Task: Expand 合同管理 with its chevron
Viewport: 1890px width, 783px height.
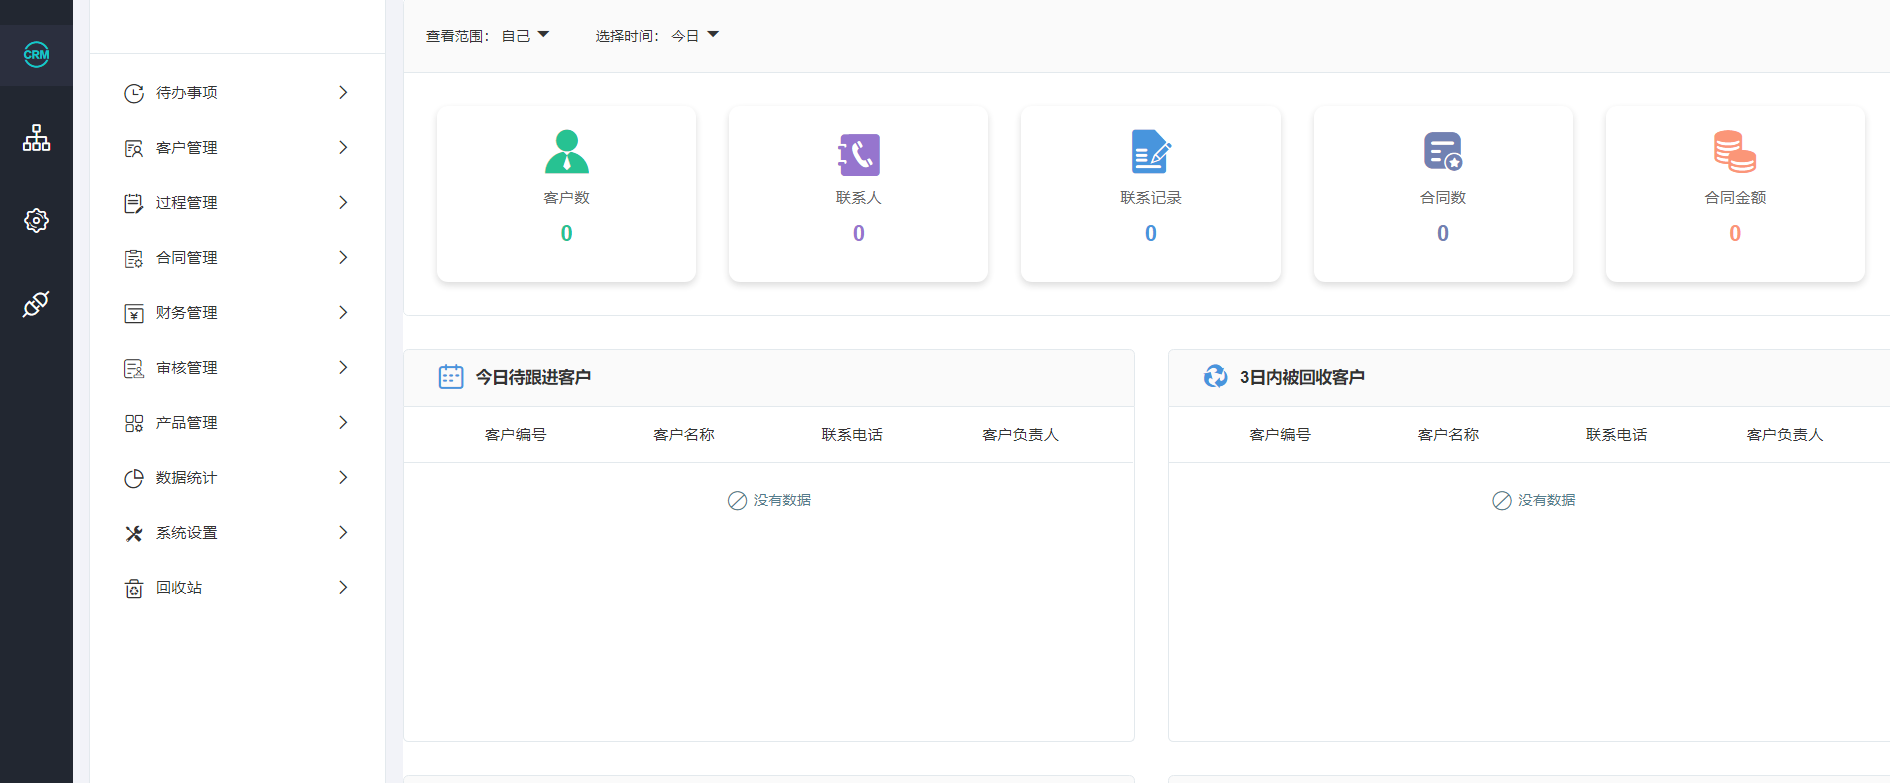Action: coord(343,257)
